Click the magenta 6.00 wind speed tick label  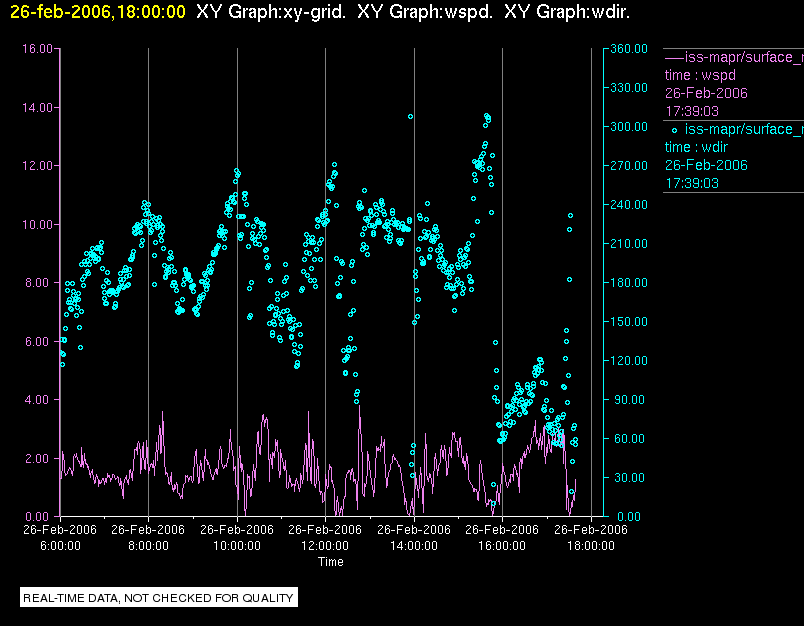[39, 341]
